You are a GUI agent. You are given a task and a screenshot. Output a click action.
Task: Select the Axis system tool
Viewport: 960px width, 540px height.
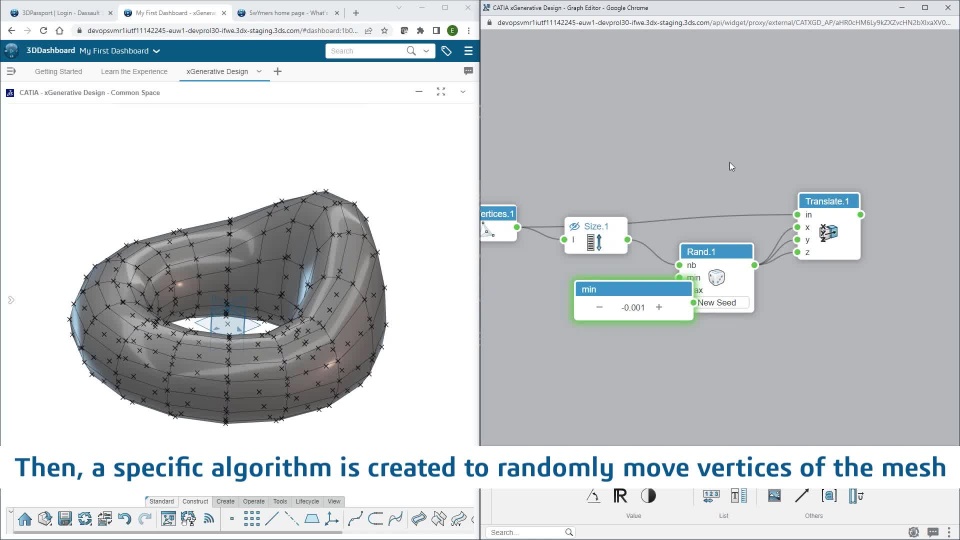[x=332, y=519]
